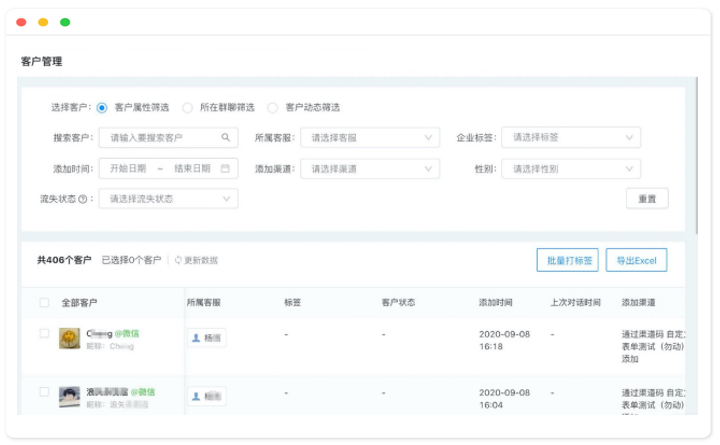Click the second customer's avatar thumbnail
This screenshot has height=445, width=720.
point(69,397)
